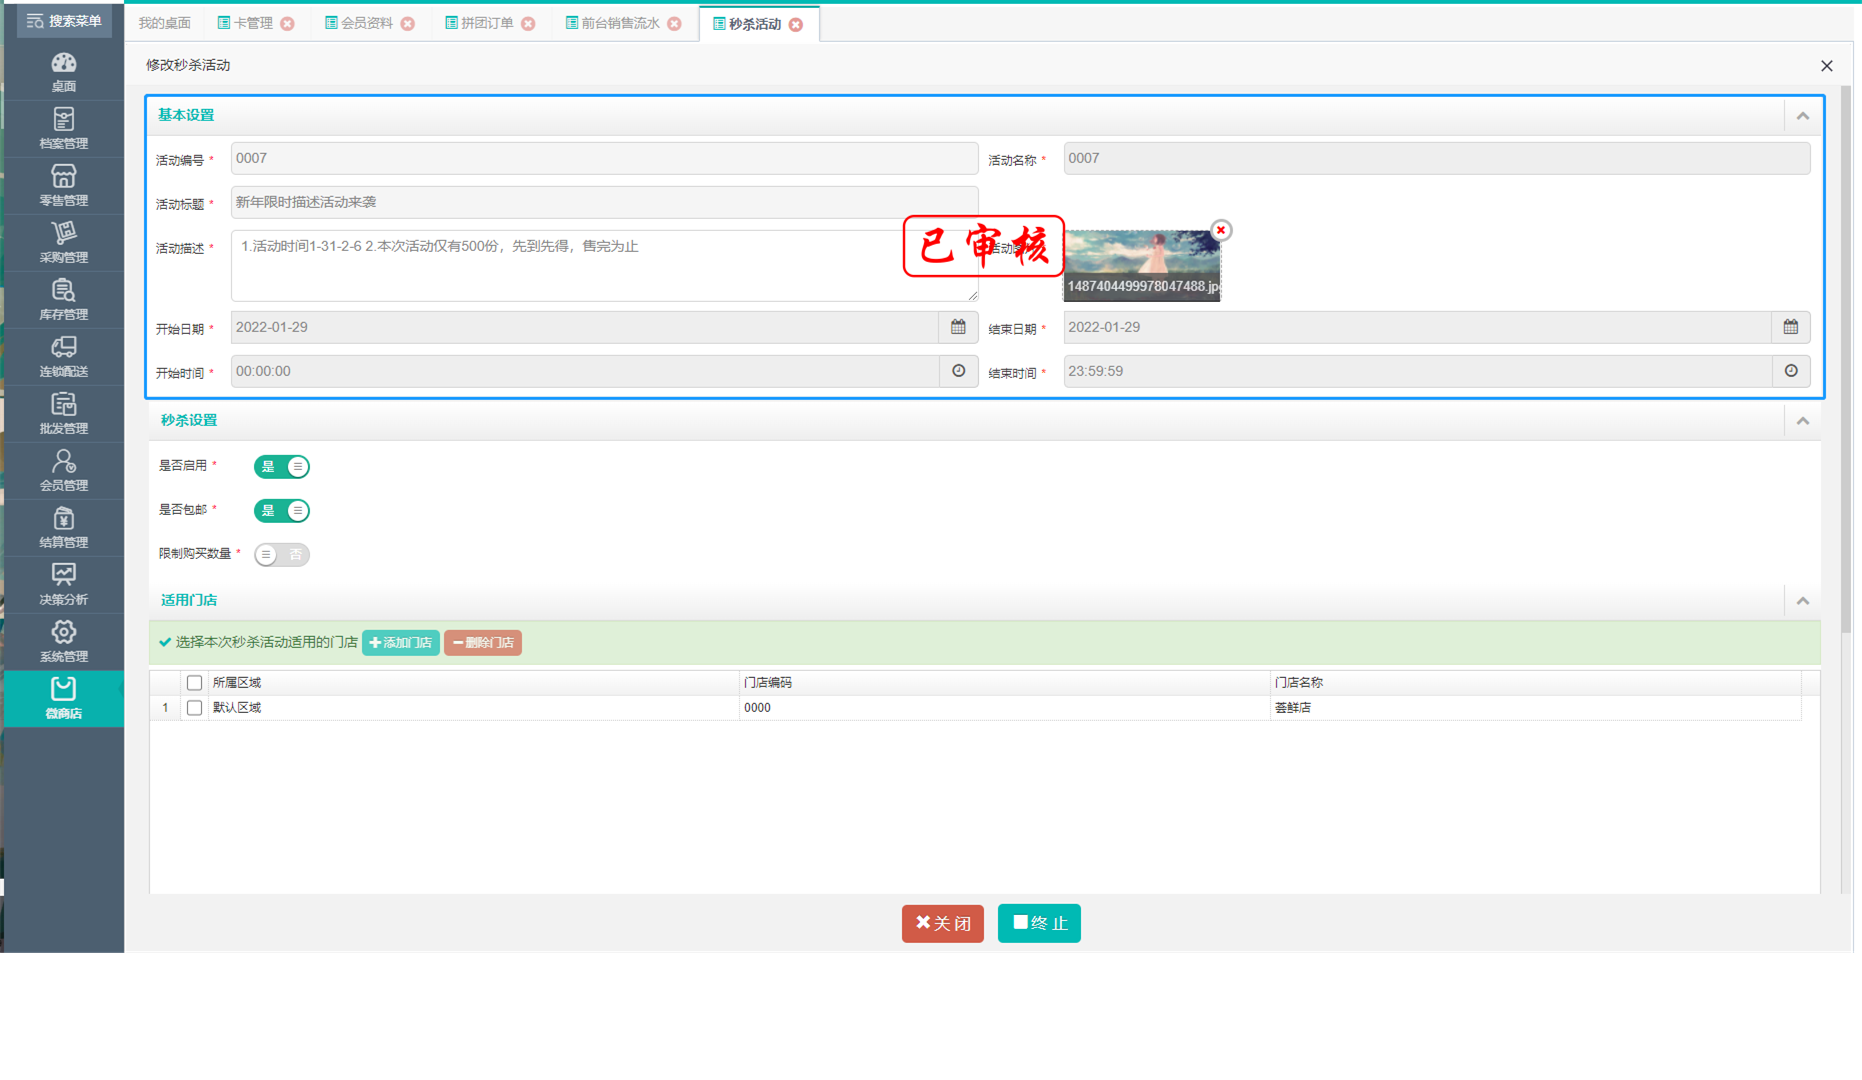Toggle the 限制购买数量 switch

[282, 554]
